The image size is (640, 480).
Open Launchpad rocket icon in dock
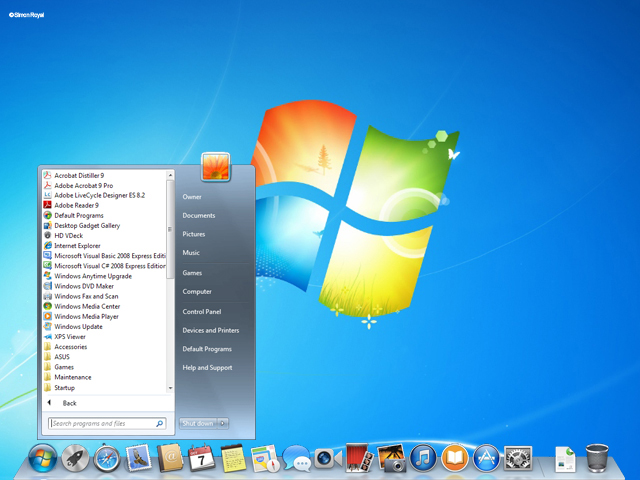click(x=75, y=459)
